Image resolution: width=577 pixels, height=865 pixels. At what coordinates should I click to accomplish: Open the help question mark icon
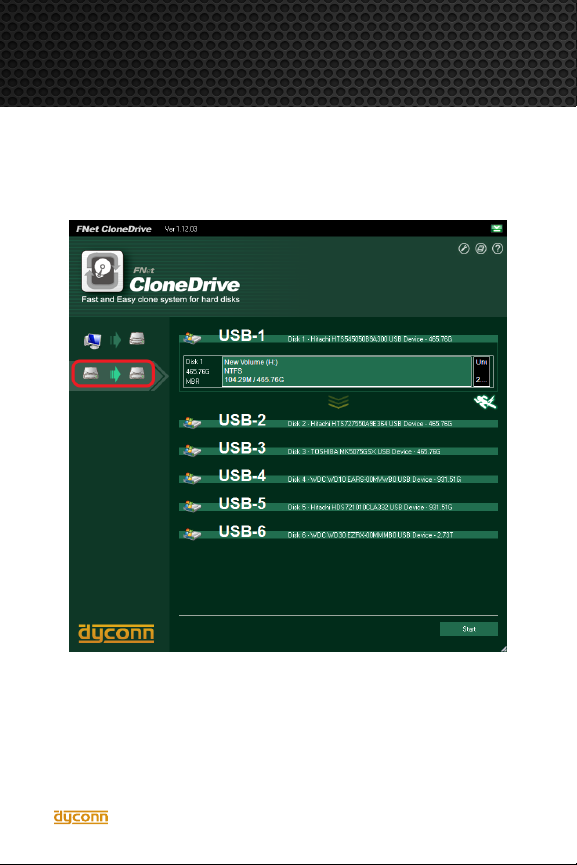coord(498,249)
